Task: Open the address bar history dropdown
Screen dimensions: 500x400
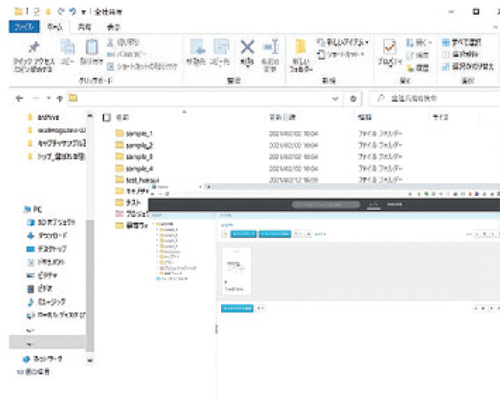Action: pyautogui.click(x=335, y=99)
